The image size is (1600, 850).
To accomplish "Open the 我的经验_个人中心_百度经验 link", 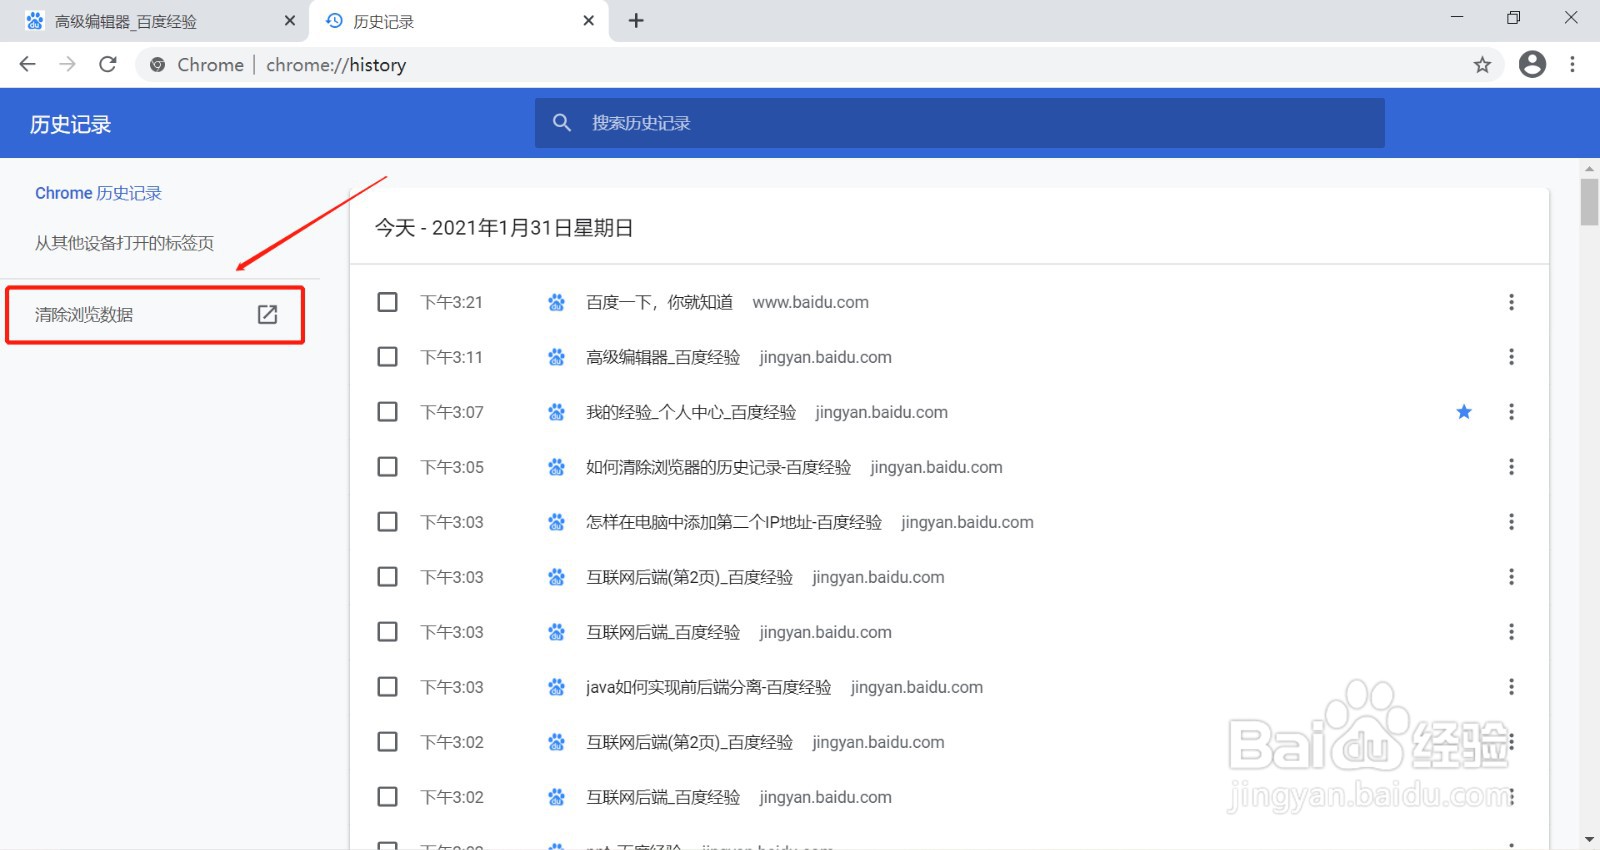I will (691, 412).
